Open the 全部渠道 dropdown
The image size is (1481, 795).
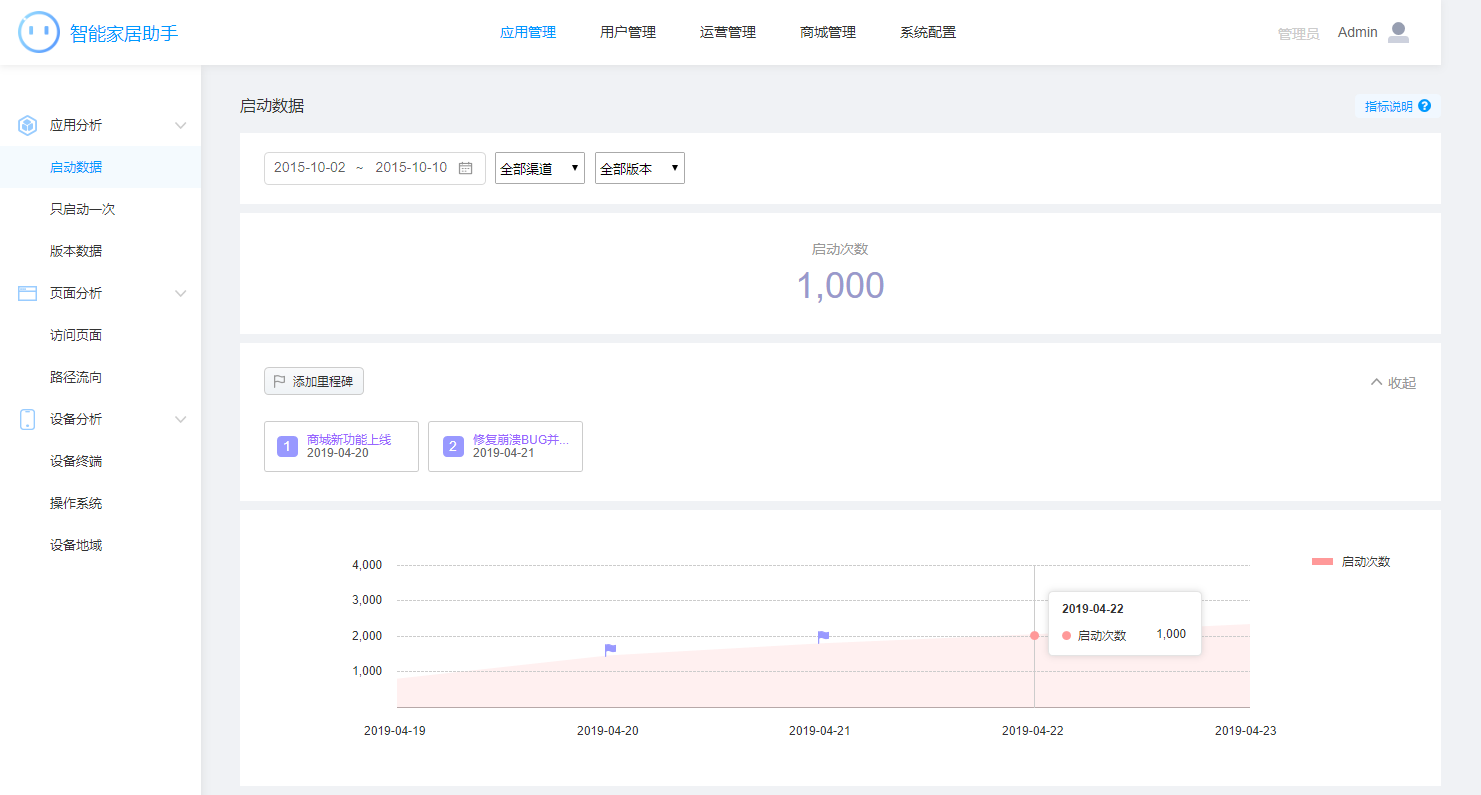coord(540,169)
